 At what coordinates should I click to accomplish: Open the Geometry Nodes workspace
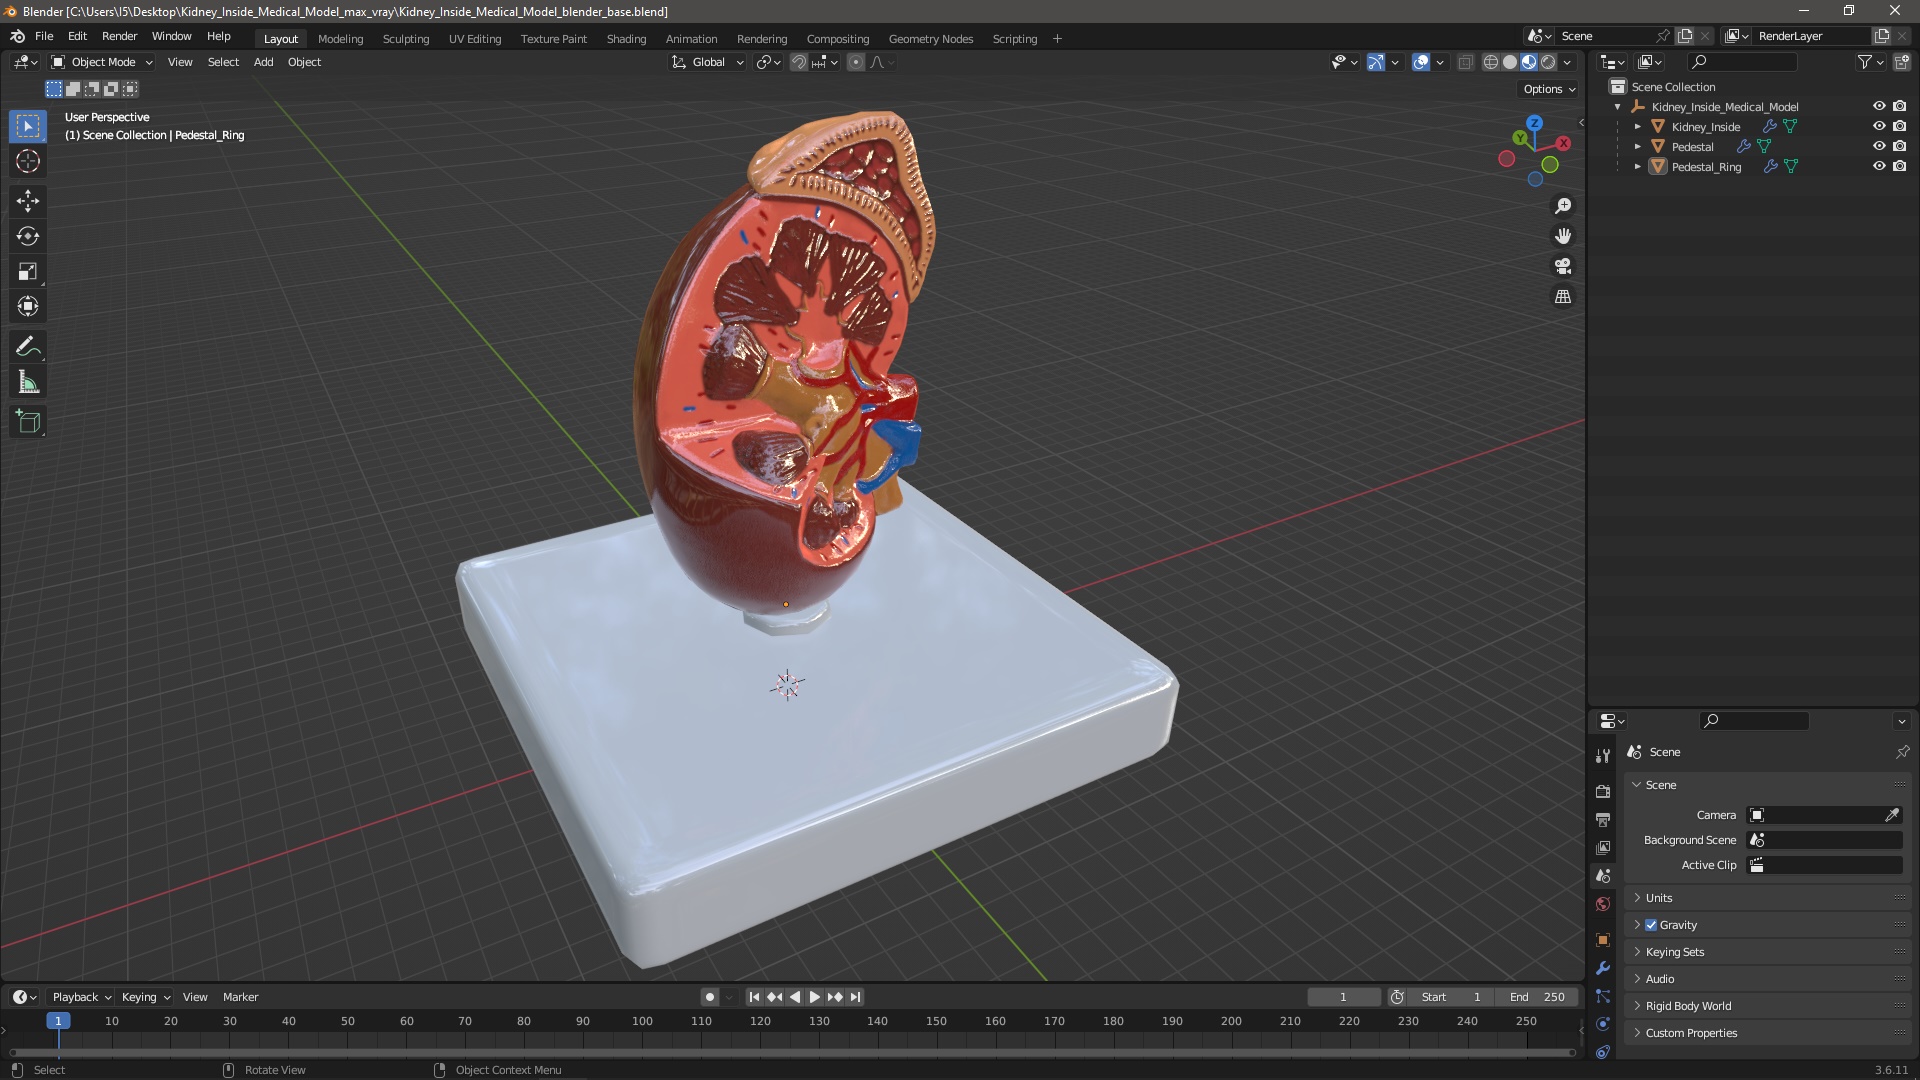point(930,39)
